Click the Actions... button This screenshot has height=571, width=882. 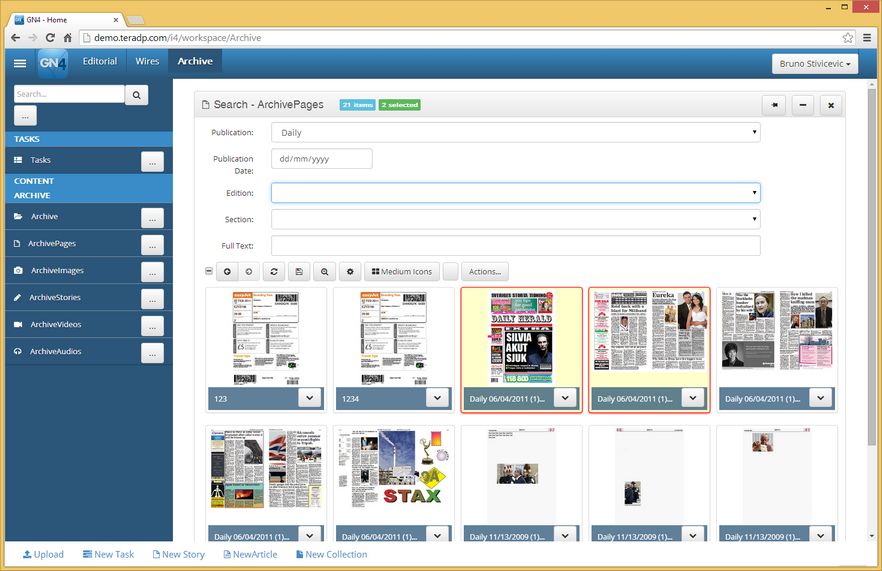pyautogui.click(x=485, y=272)
